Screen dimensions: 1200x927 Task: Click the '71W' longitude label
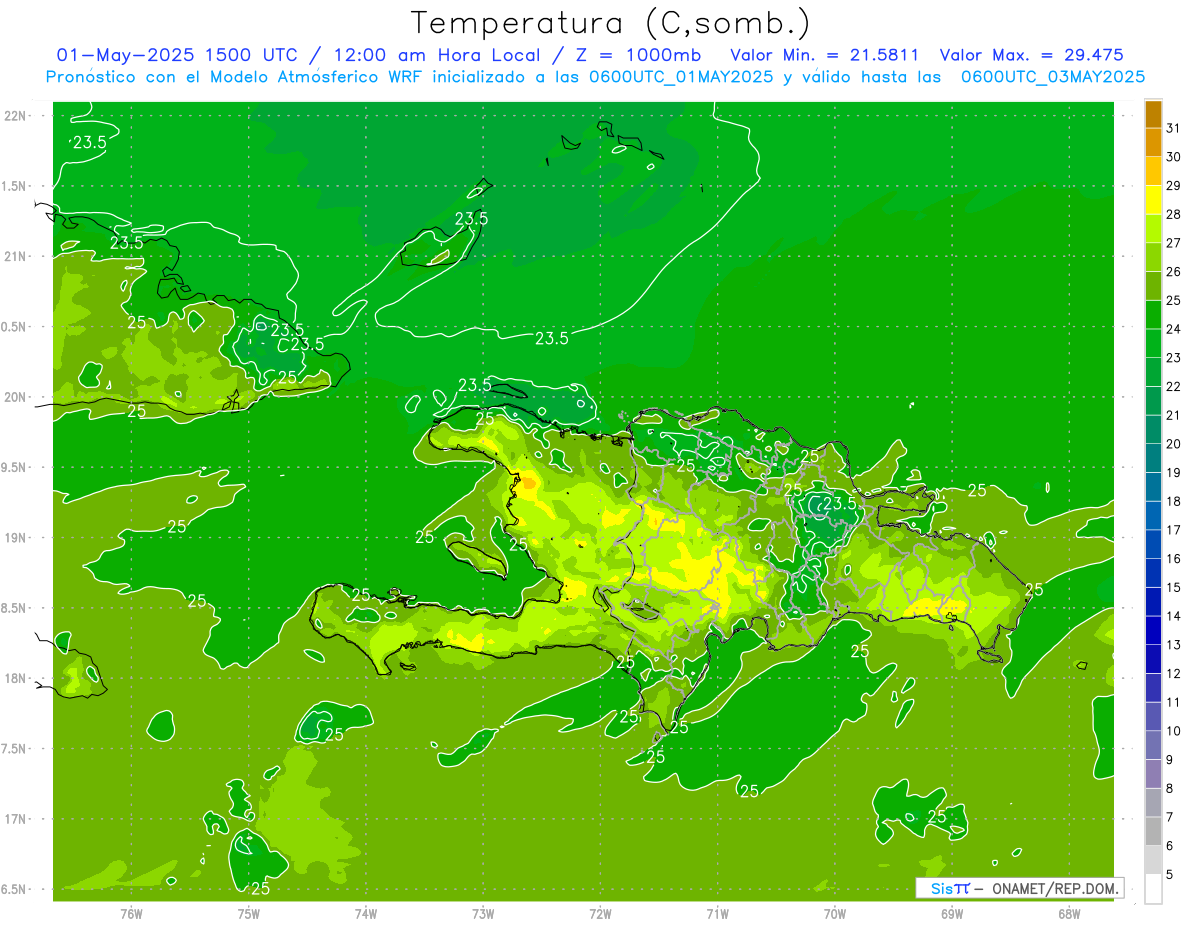(x=717, y=913)
